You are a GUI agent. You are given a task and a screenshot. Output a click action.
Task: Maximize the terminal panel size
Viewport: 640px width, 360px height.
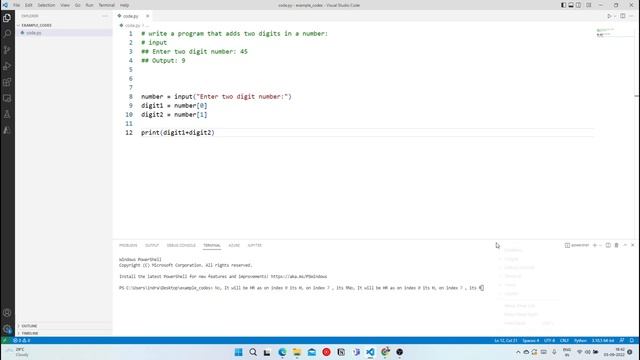625,245
